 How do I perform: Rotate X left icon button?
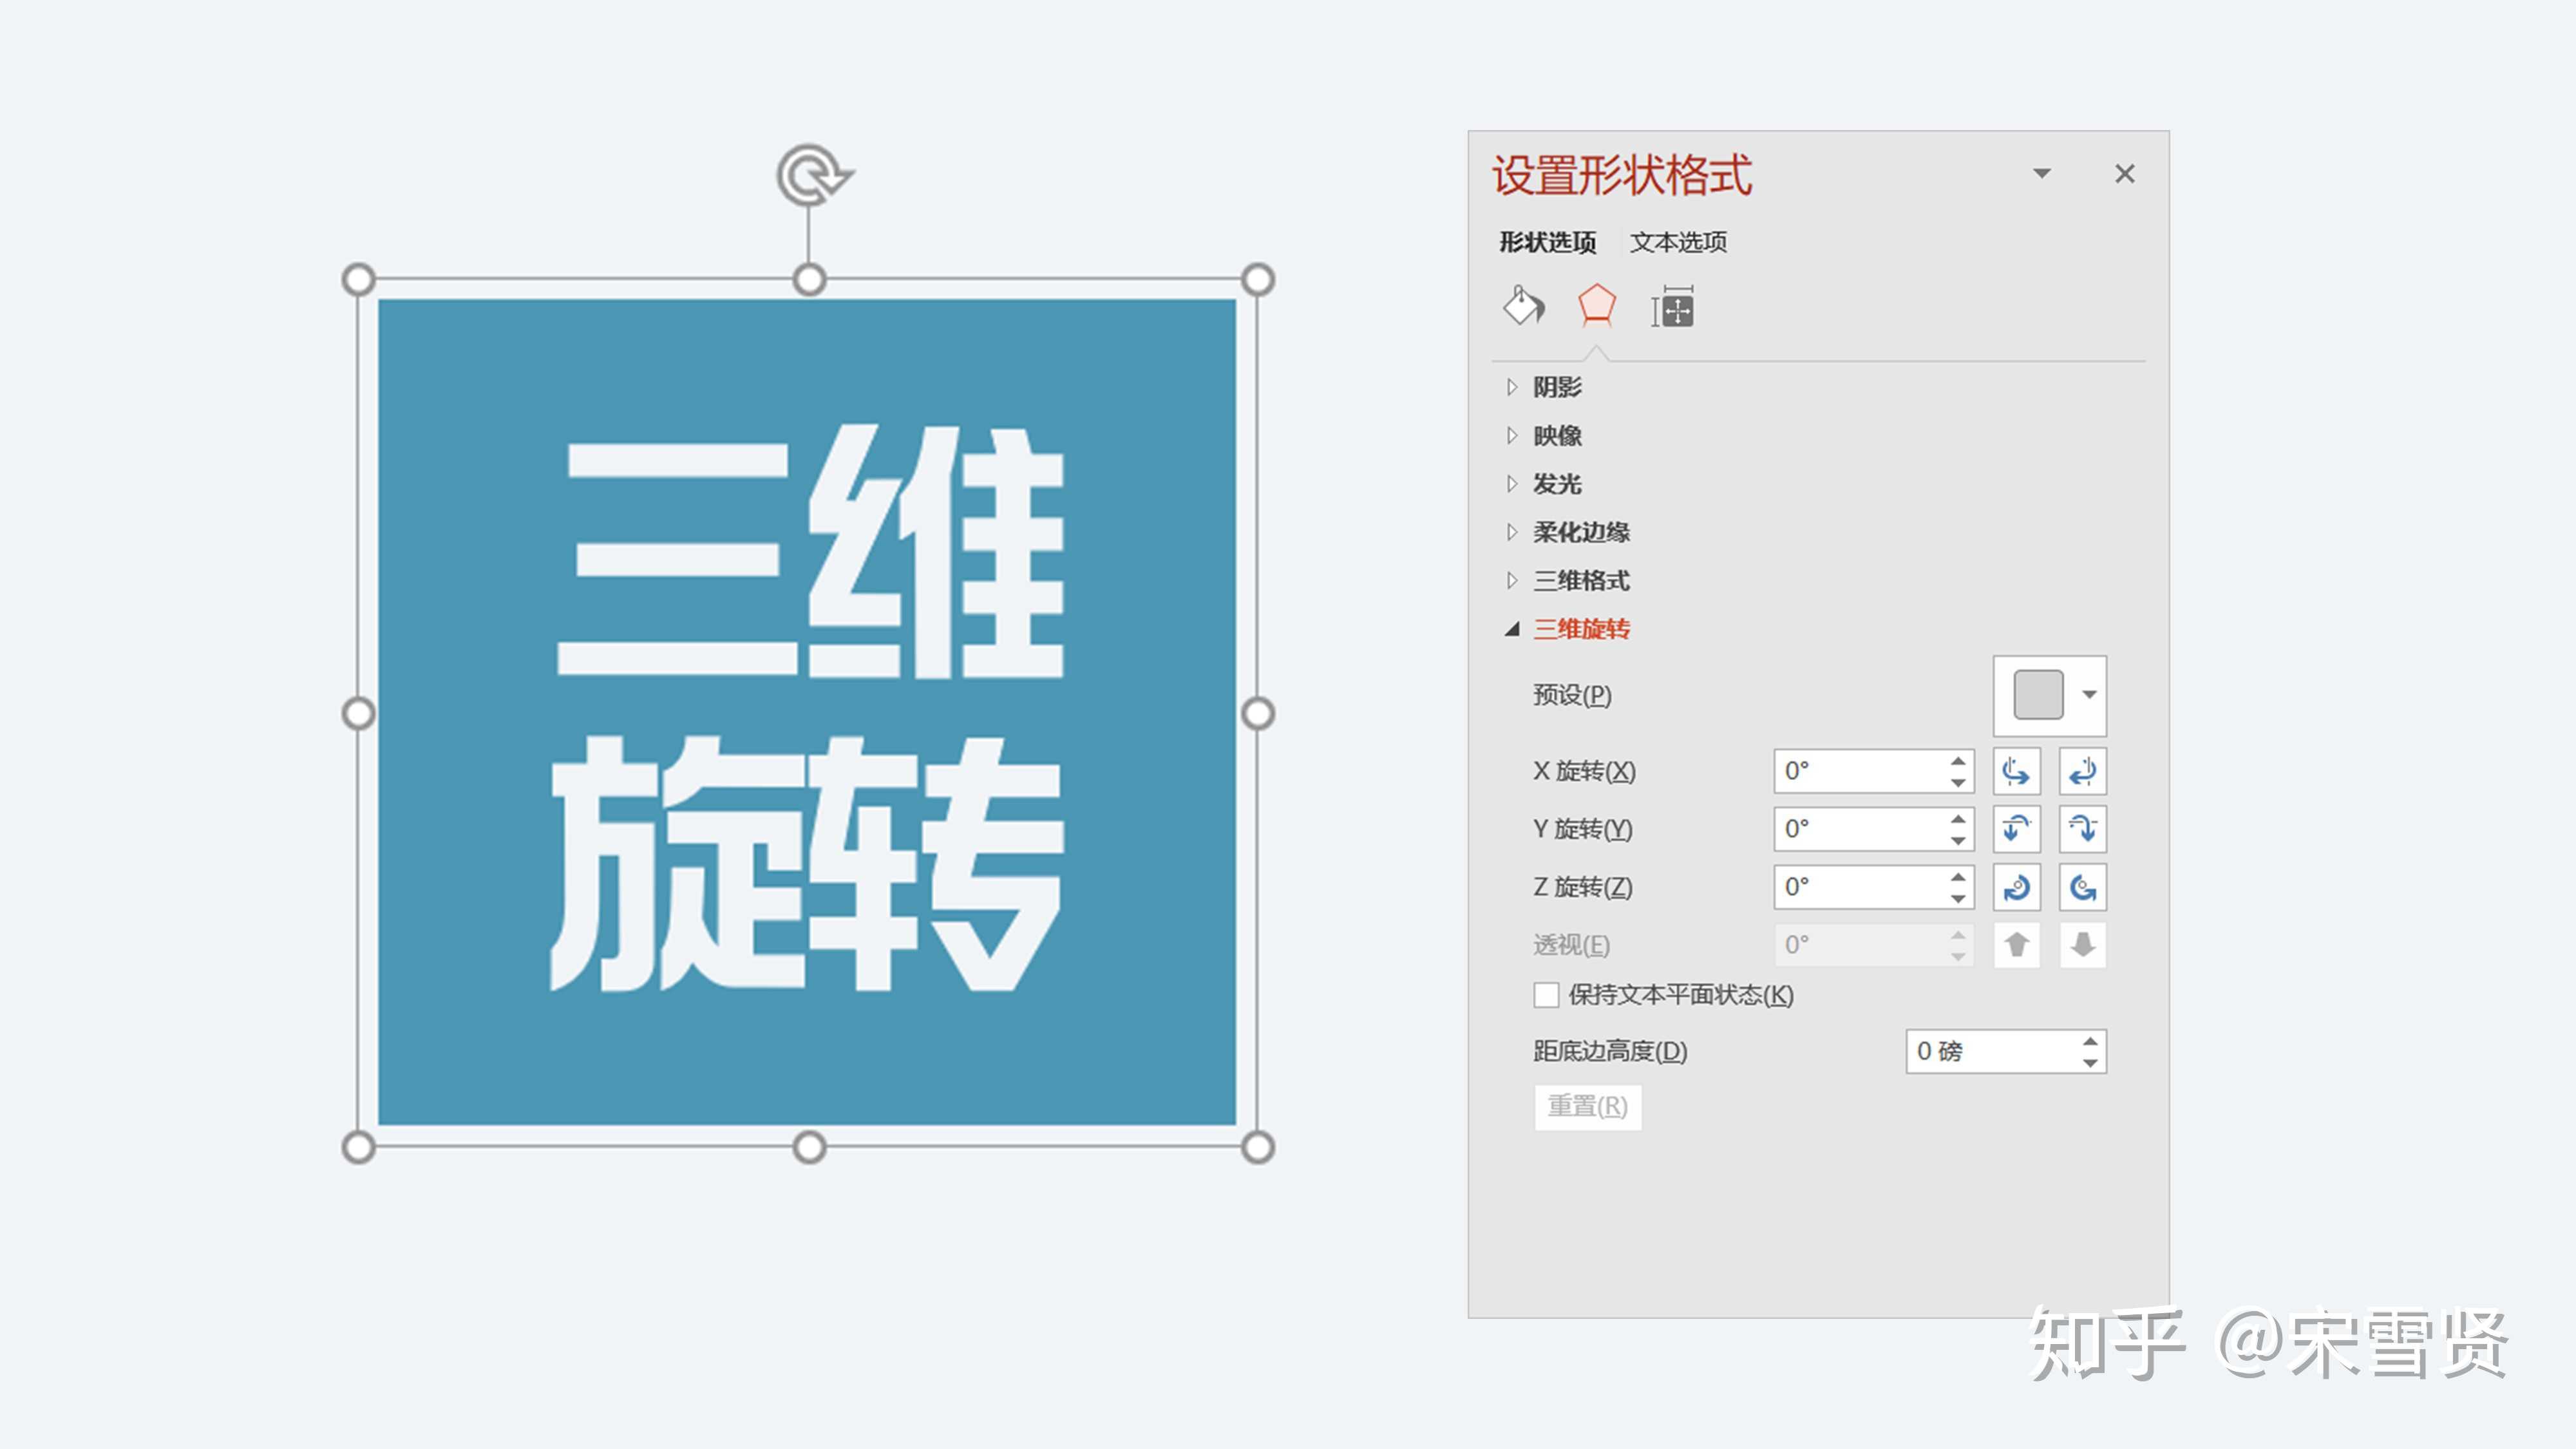[2016, 771]
